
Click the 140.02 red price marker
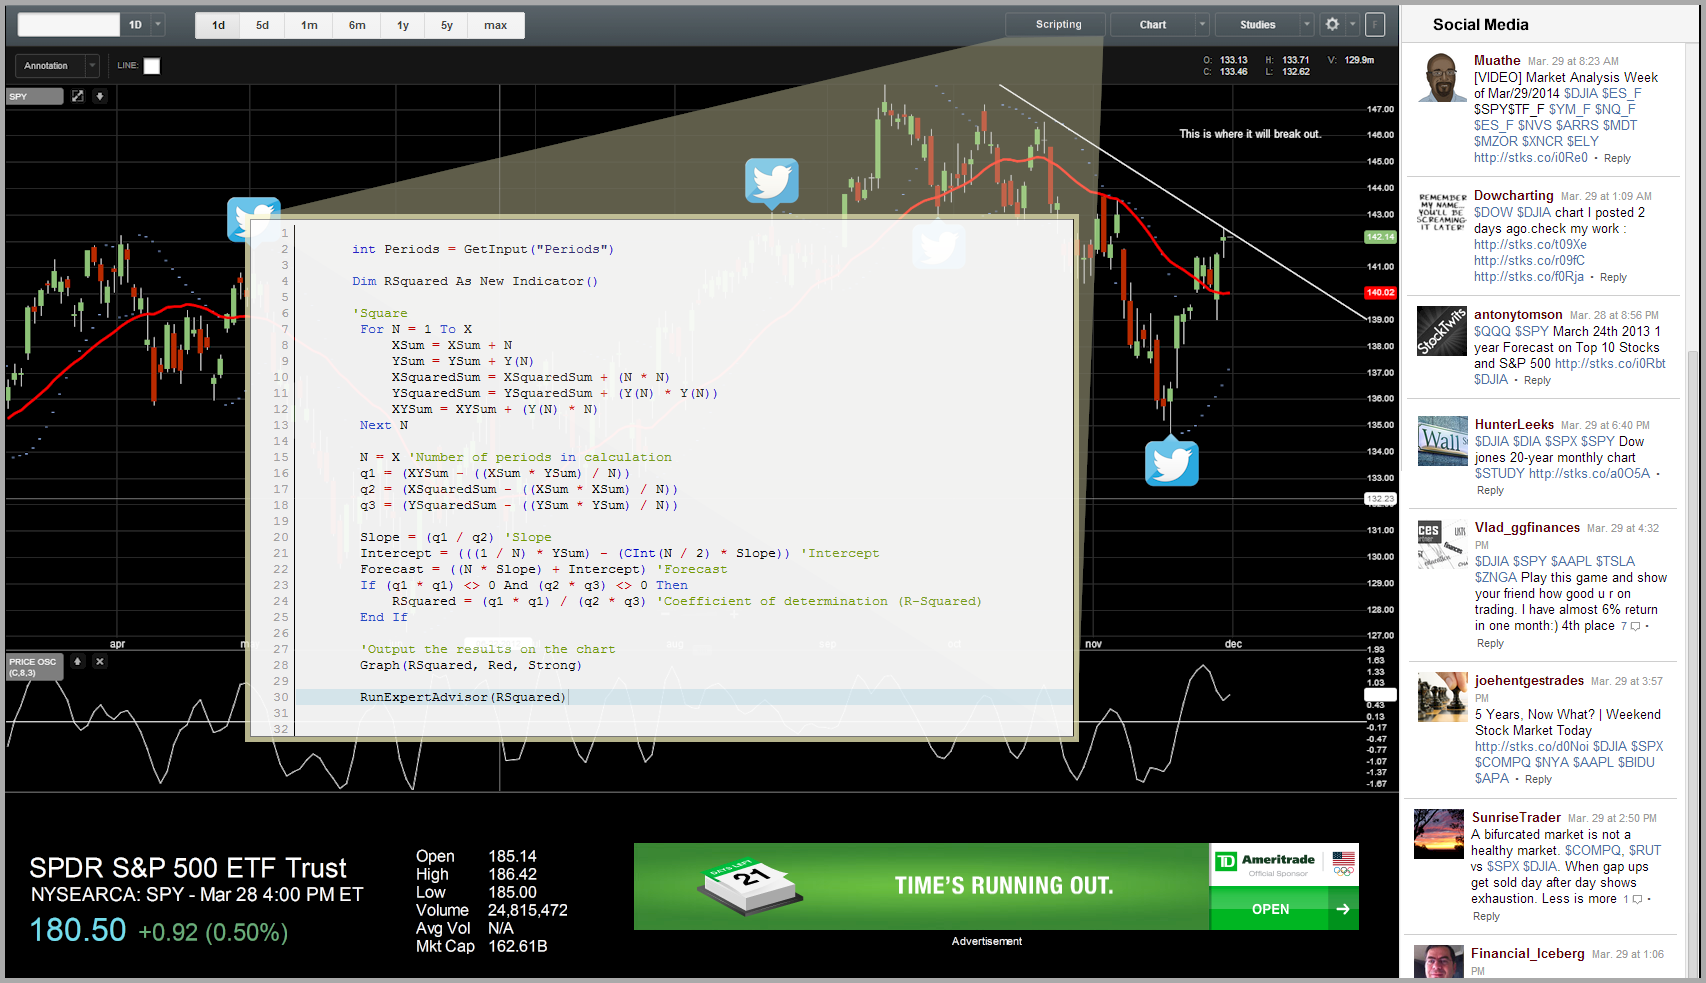[1380, 292]
